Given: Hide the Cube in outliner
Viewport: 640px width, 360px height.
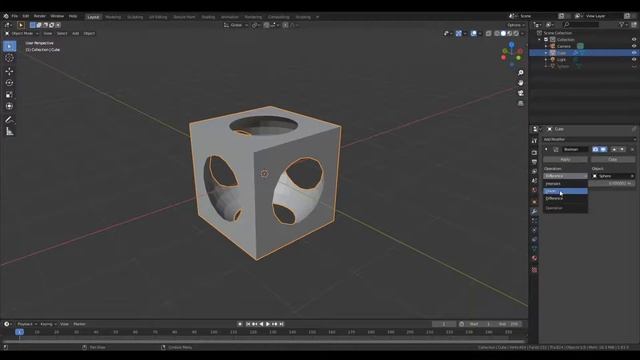Looking at the screenshot, I should (x=634, y=53).
